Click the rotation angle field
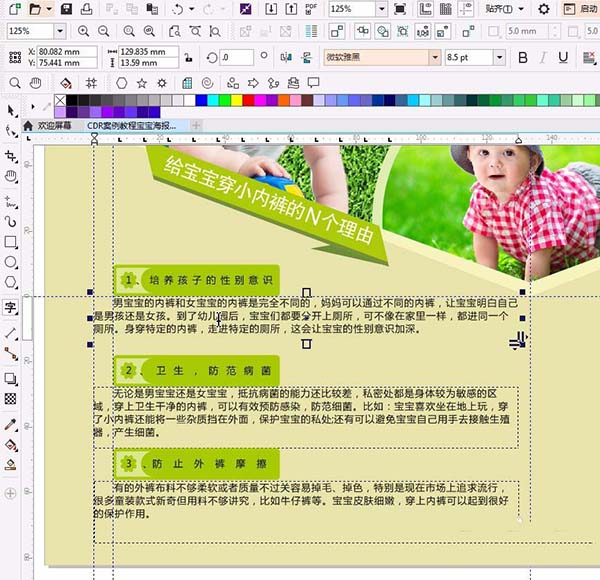600x580 pixels. [236, 58]
